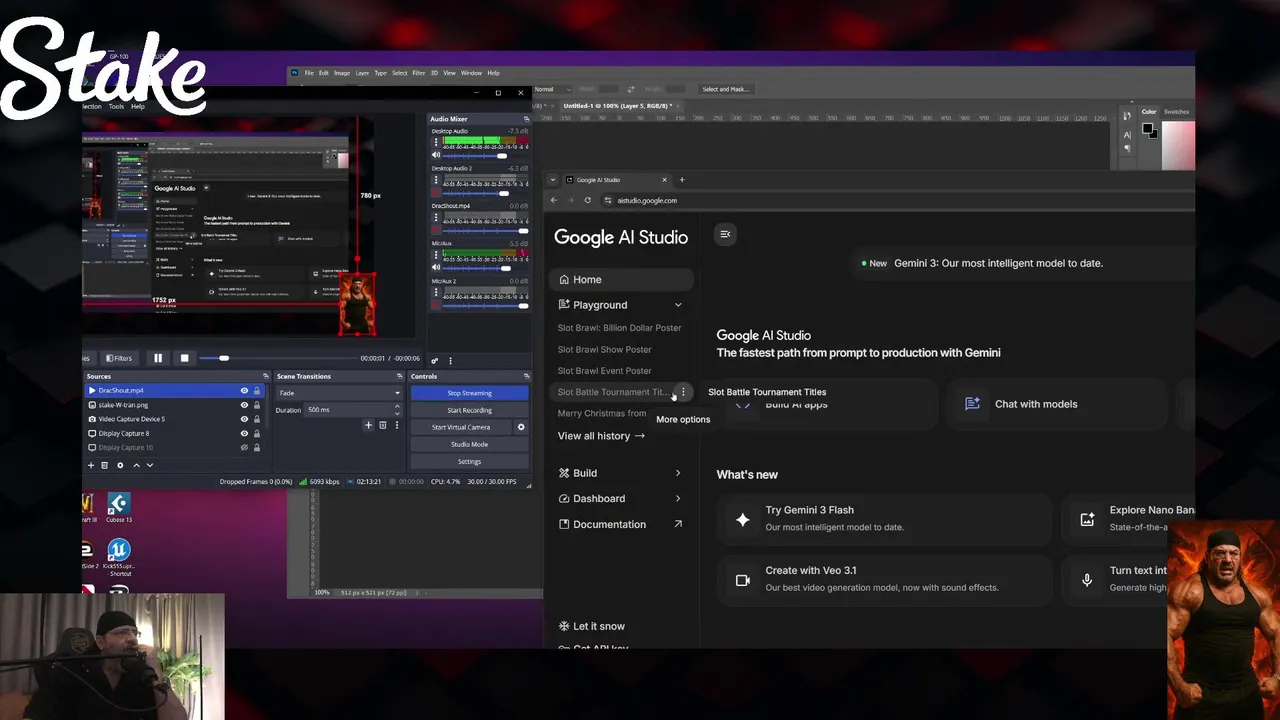Viewport: 1280px width, 720px height.
Task: Unlock stake-W-tran.png source lock icon
Action: pos(256,405)
